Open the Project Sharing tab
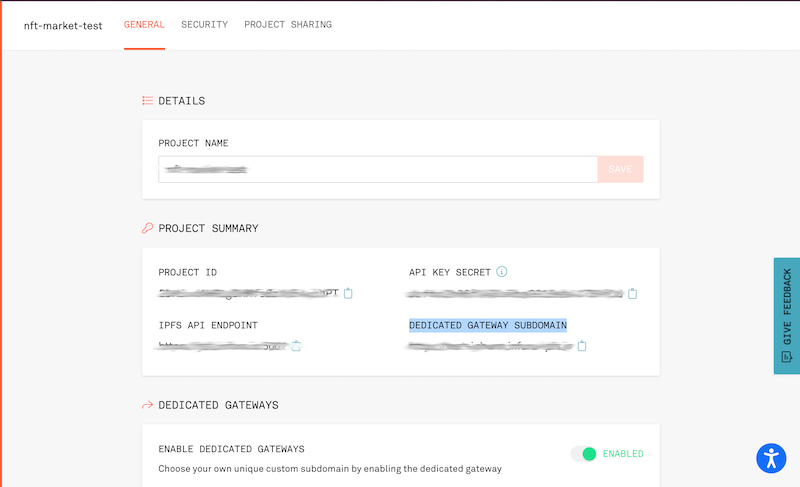 tap(288, 24)
